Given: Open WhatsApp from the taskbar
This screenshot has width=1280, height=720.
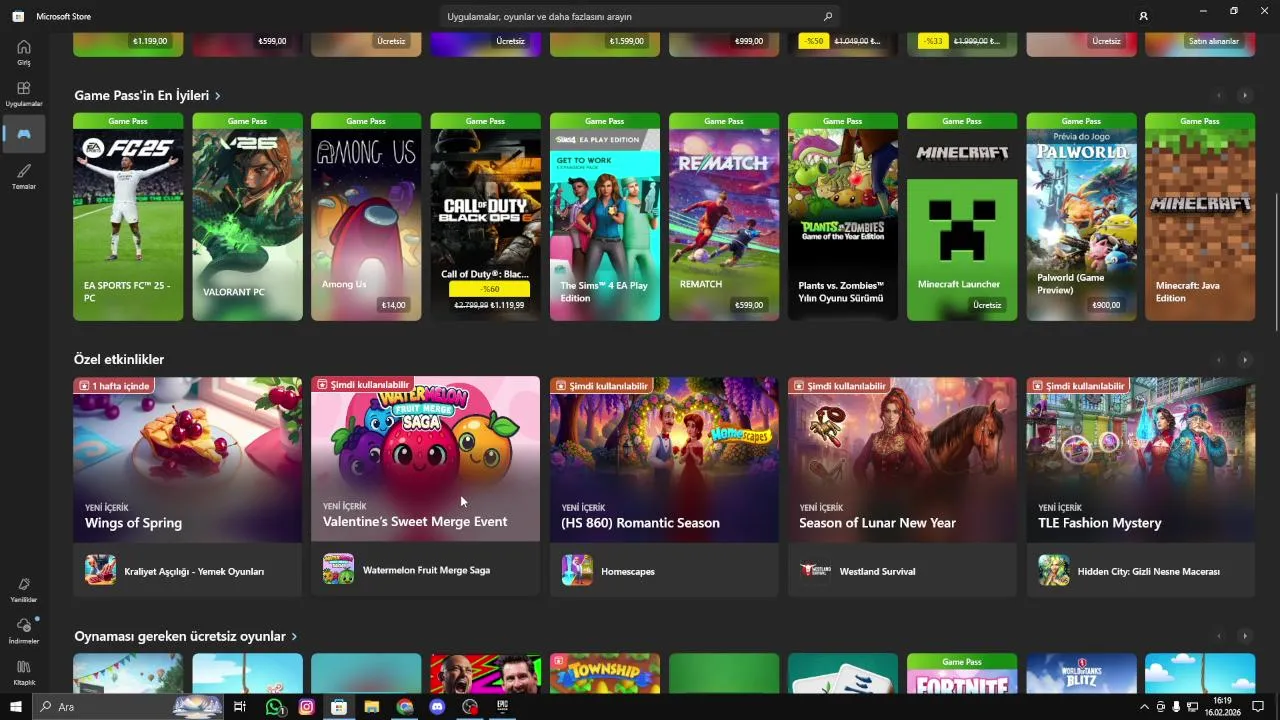Looking at the screenshot, I should 275,707.
